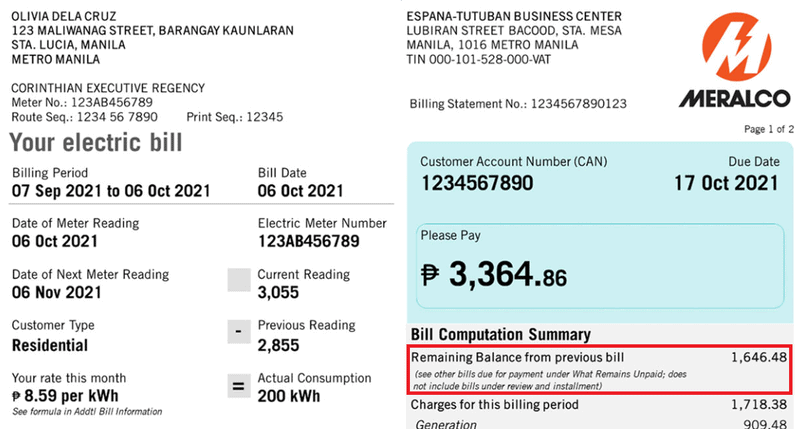800x429 pixels.
Task: Click charges amount 1,718.38
Action: [x=759, y=405]
